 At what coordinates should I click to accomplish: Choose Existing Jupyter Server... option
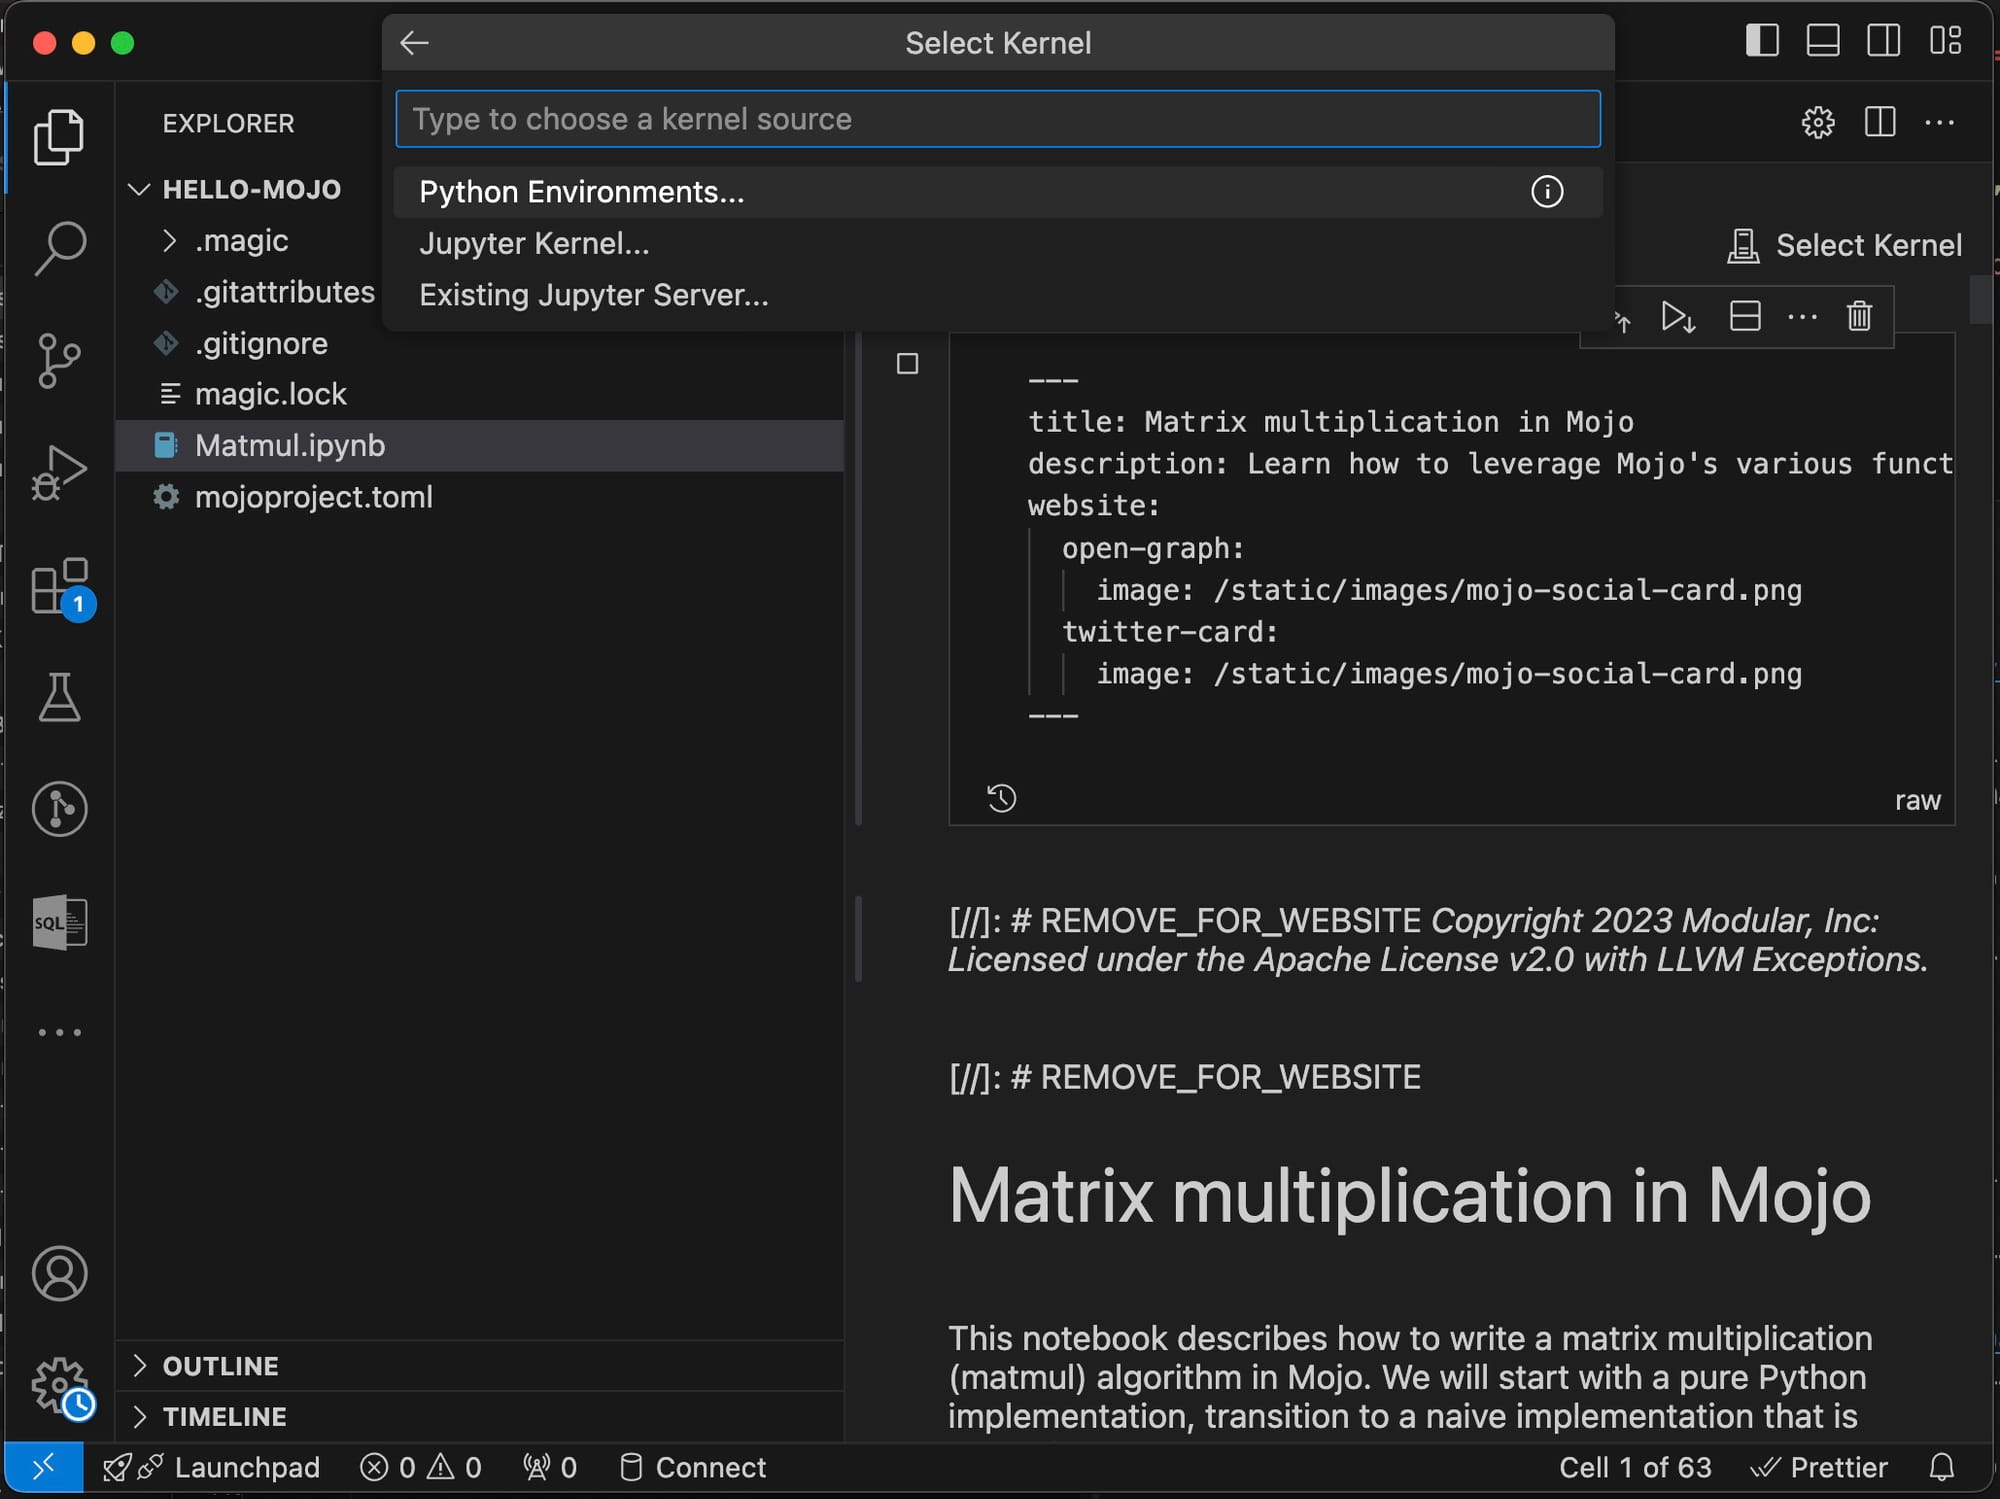pos(998,295)
